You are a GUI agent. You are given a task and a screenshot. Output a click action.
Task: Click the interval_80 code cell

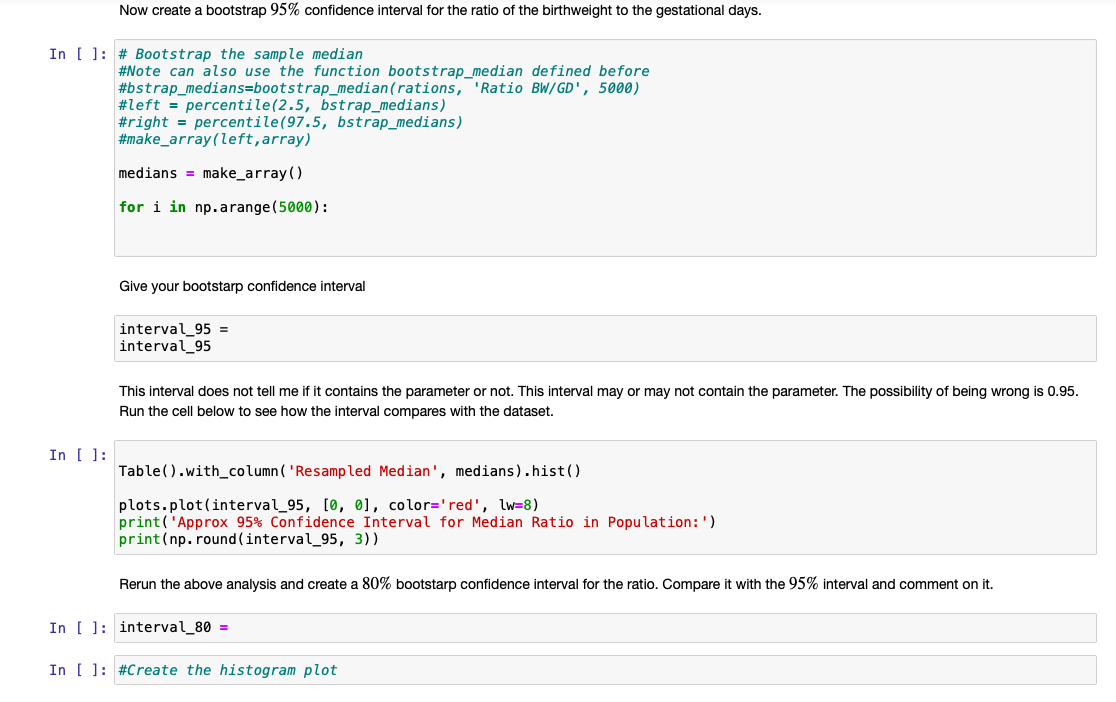pos(400,627)
